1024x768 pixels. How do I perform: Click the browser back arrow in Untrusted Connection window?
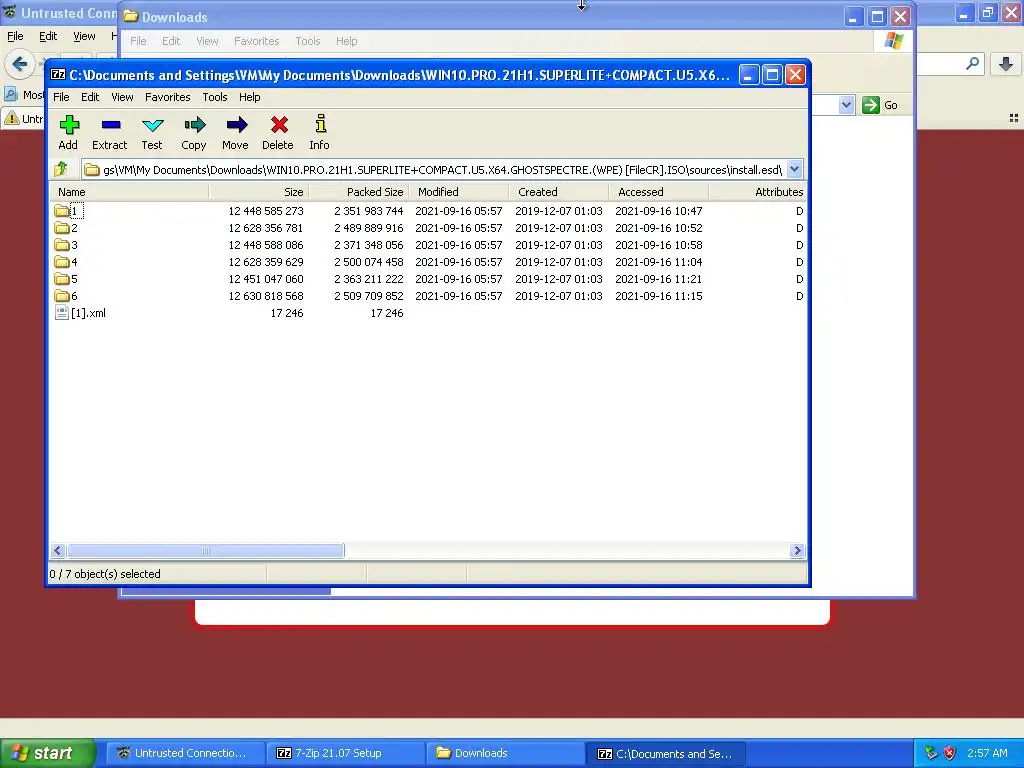tap(20, 64)
